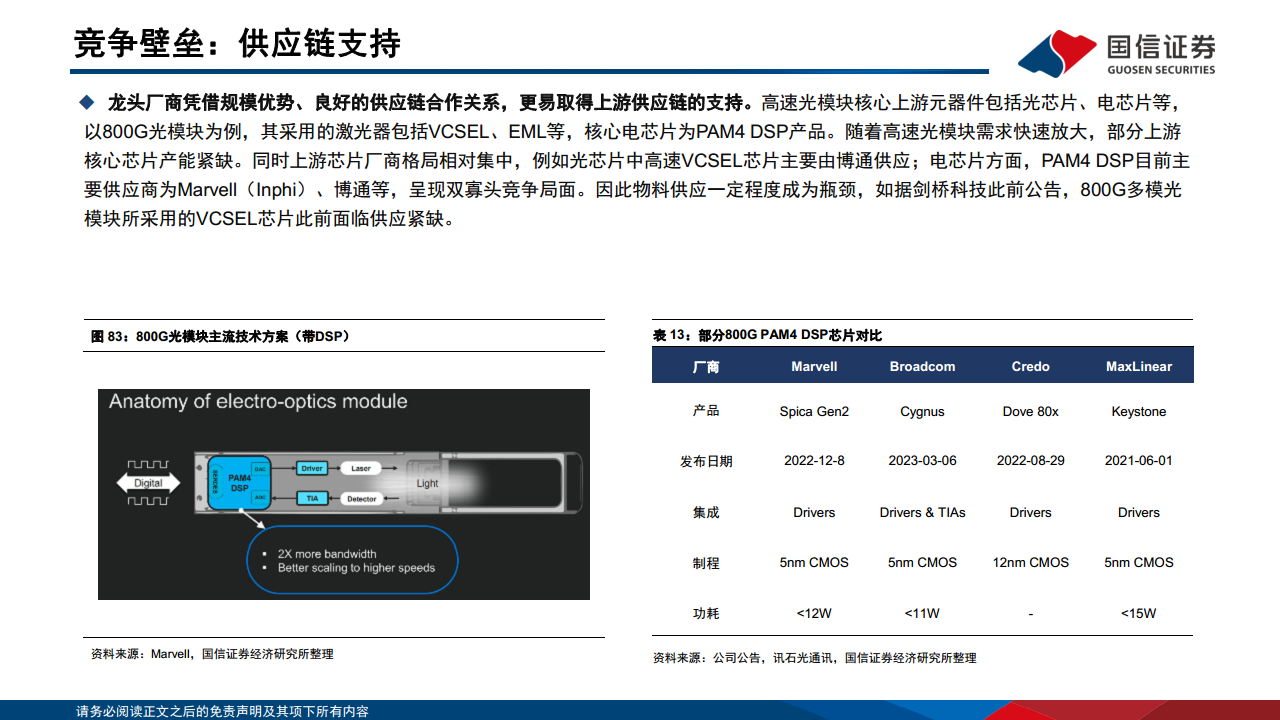
Task: Select the Driver block in the module diagram
Action: coord(312,468)
